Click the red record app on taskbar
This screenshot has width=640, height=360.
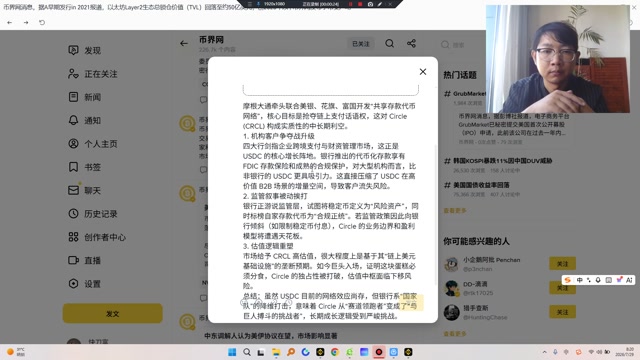[379, 352]
